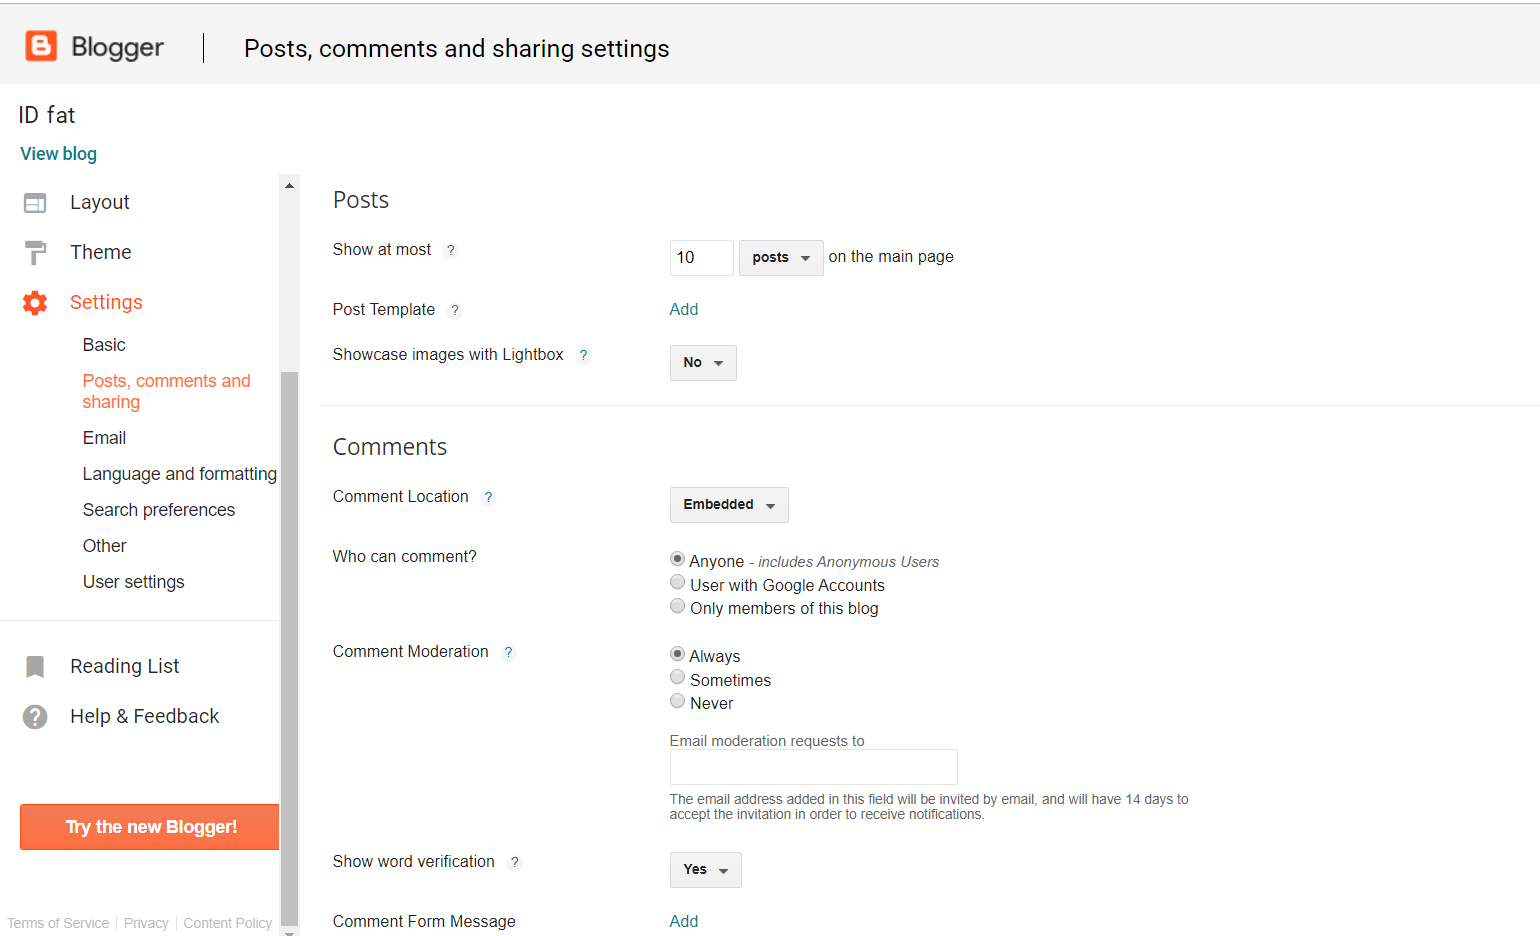Click the sidebar scrollbar thumb
Image resolution: width=1540 pixels, height=936 pixels.
[x=290, y=648]
